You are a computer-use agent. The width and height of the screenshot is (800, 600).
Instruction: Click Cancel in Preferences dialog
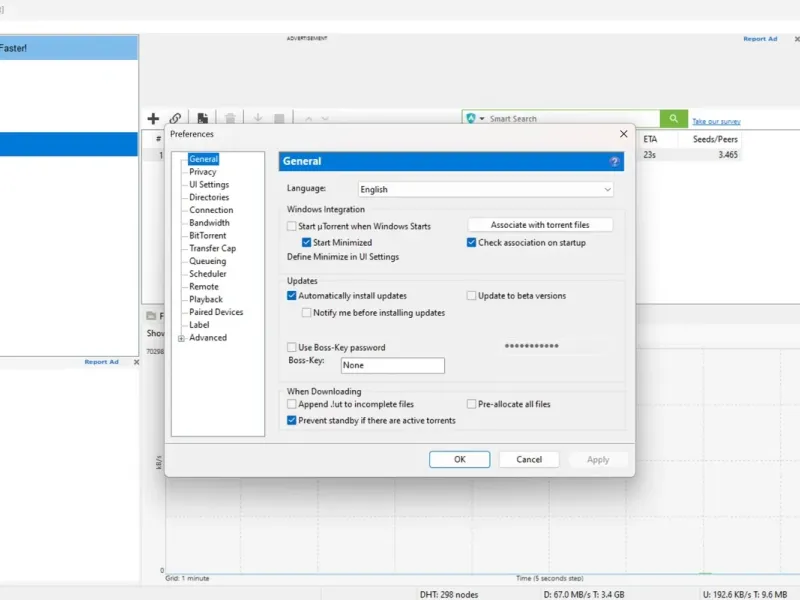point(529,459)
